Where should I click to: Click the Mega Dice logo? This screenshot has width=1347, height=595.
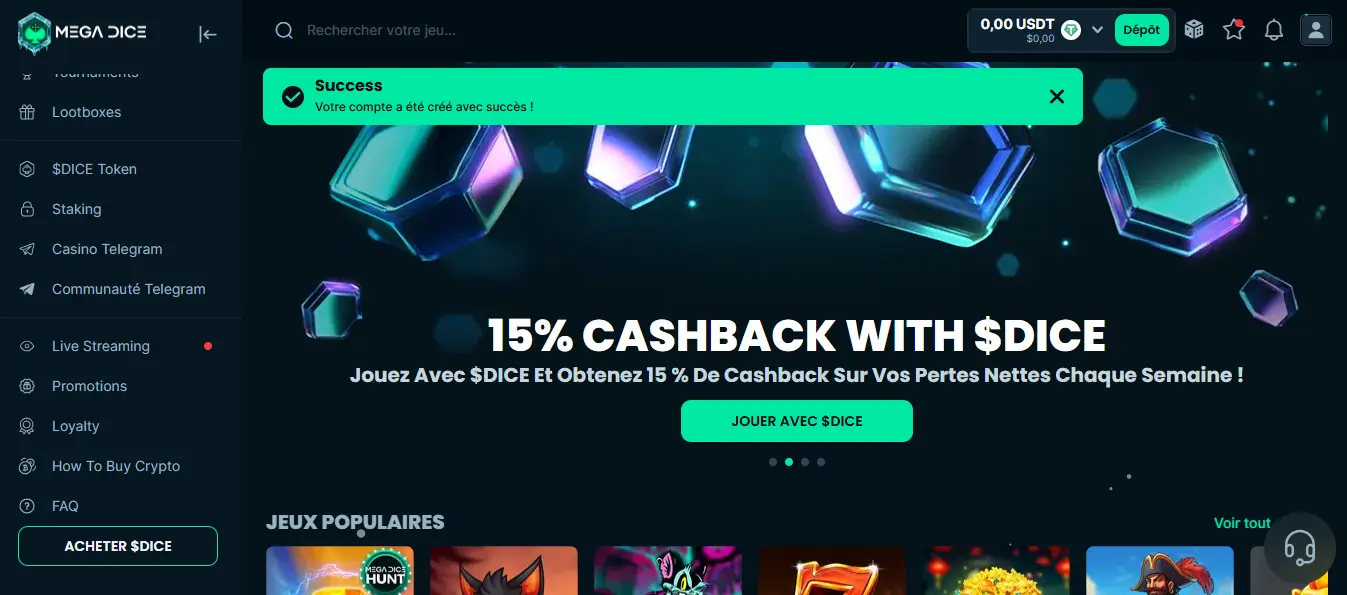[82, 32]
